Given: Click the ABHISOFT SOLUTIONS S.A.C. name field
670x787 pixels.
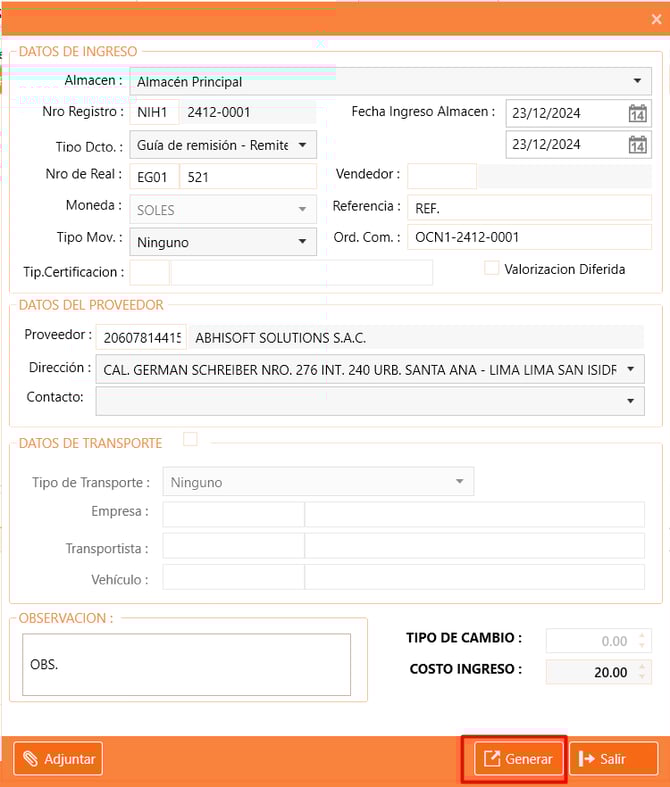Looking at the screenshot, I should [416, 337].
